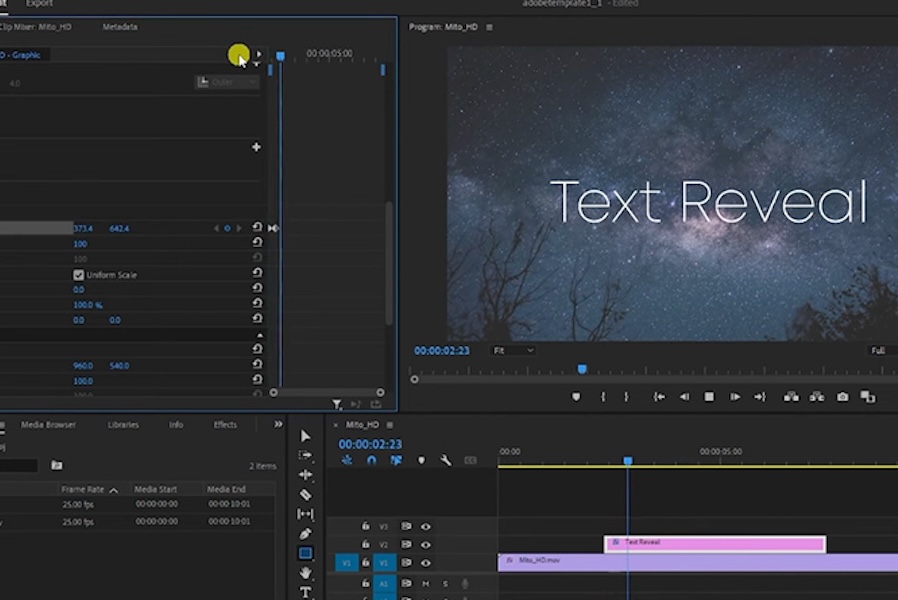Open Comparison View in Program monitor
The image size is (898, 600).
pos(868,397)
